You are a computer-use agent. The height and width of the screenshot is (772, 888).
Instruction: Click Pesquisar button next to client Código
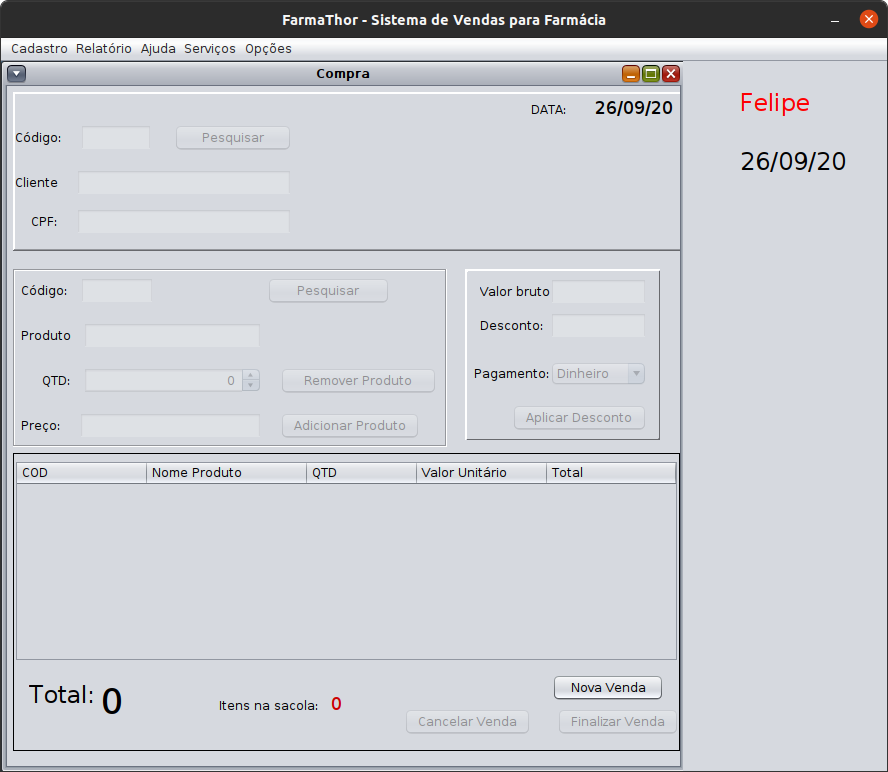coord(233,138)
